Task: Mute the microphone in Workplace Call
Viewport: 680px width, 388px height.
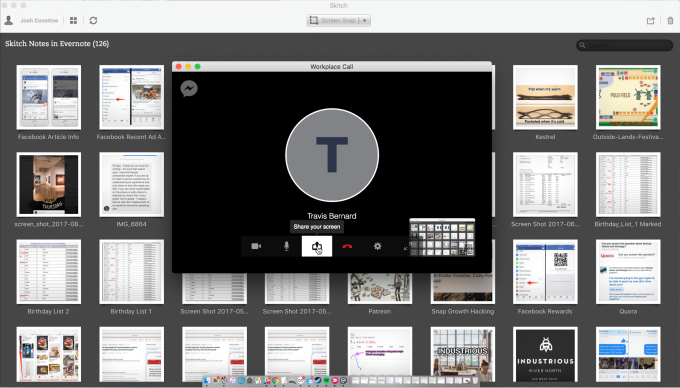Action: click(x=286, y=246)
